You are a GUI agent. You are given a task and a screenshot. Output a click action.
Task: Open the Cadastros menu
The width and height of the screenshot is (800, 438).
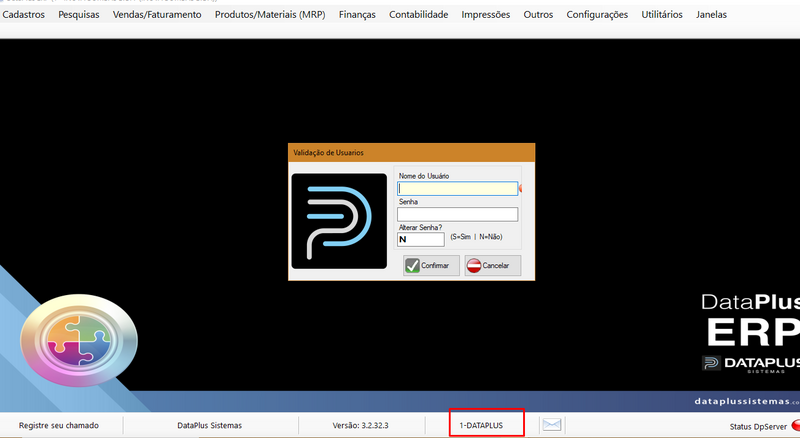23,15
